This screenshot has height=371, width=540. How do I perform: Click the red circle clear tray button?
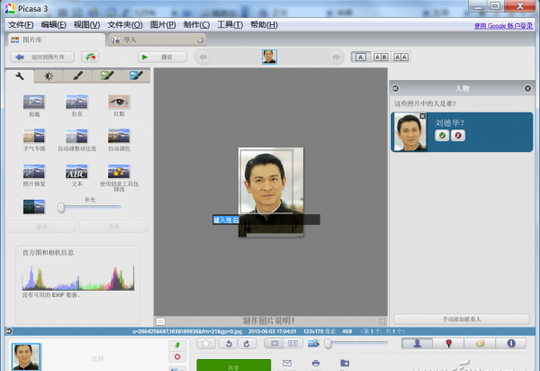177,357
